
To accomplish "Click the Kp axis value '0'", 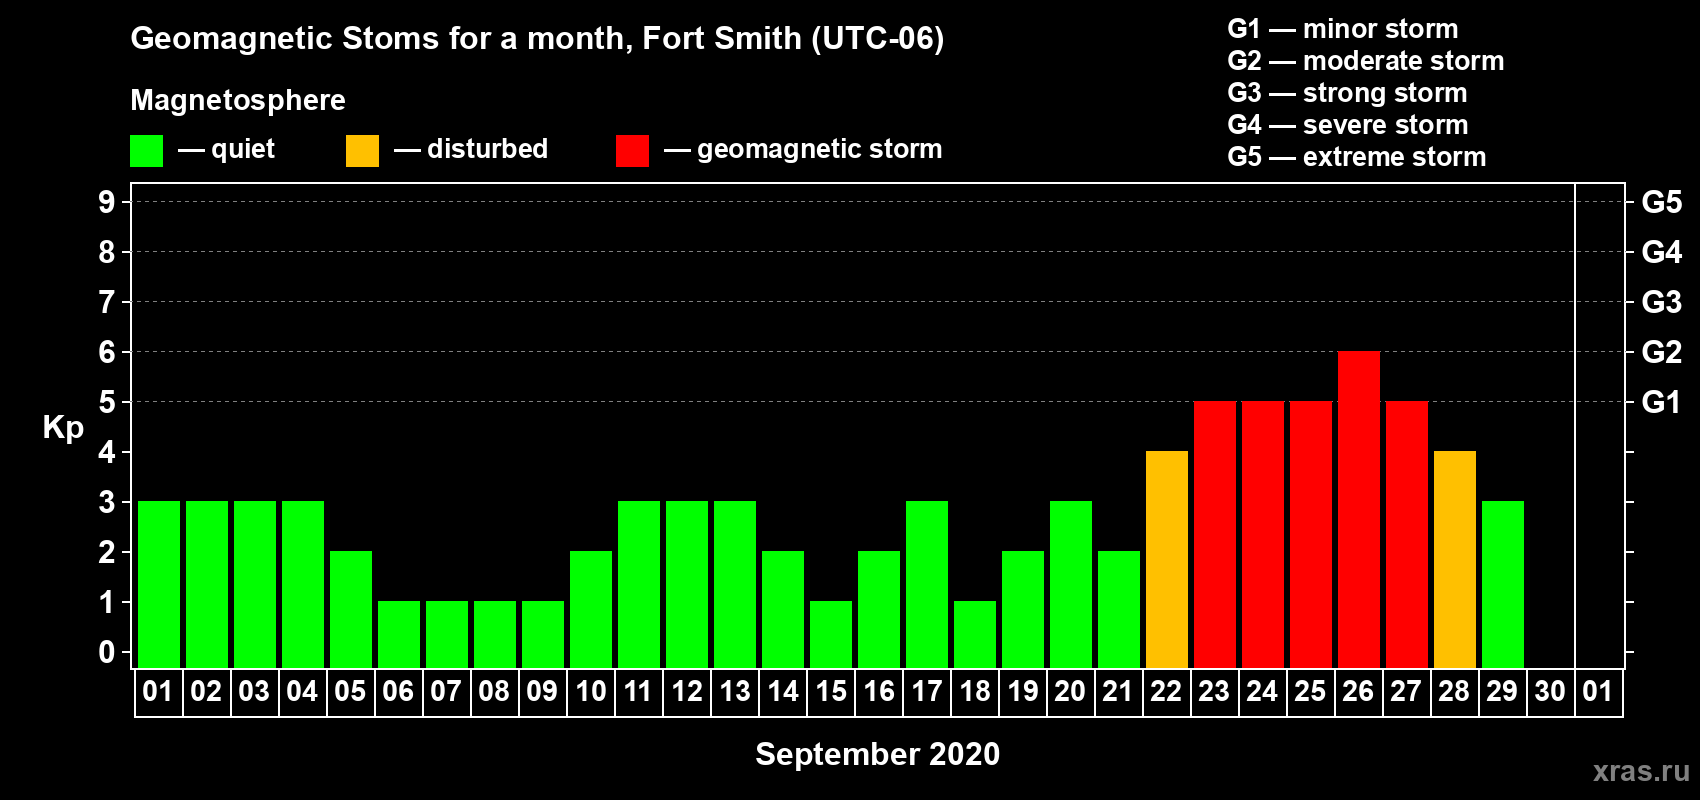I will coord(107,652).
